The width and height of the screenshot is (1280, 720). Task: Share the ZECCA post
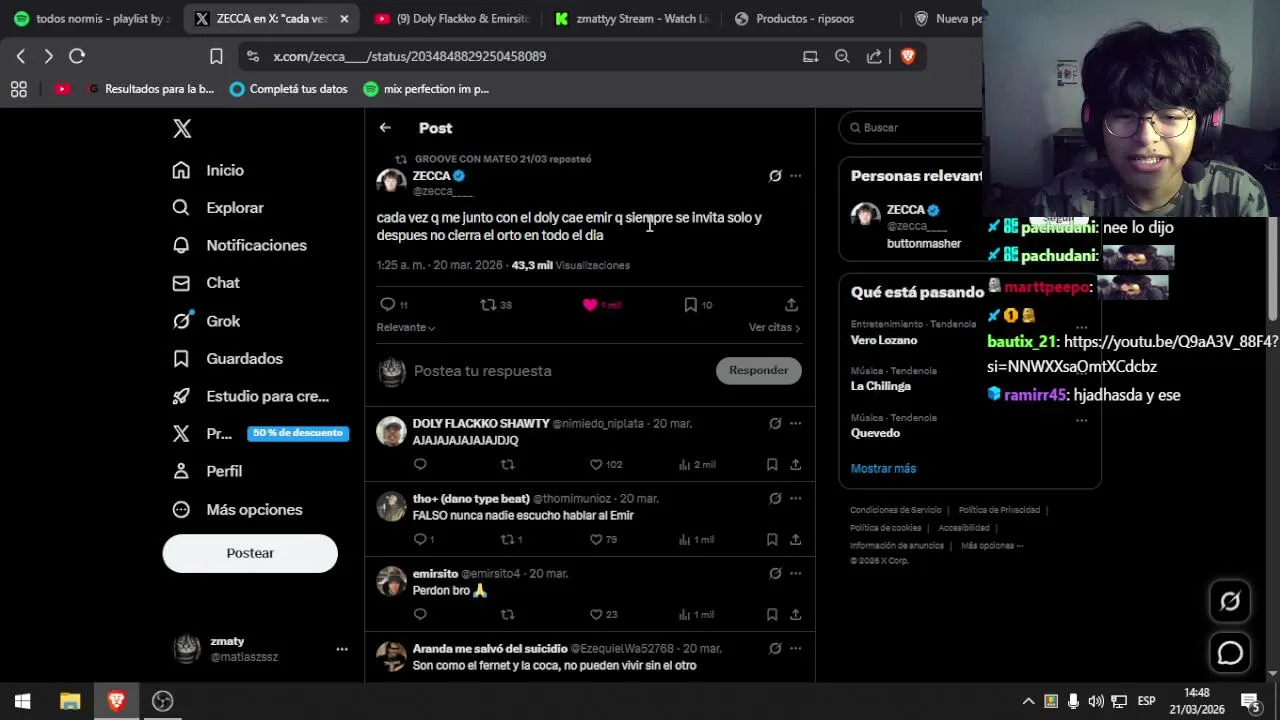[x=791, y=305]
